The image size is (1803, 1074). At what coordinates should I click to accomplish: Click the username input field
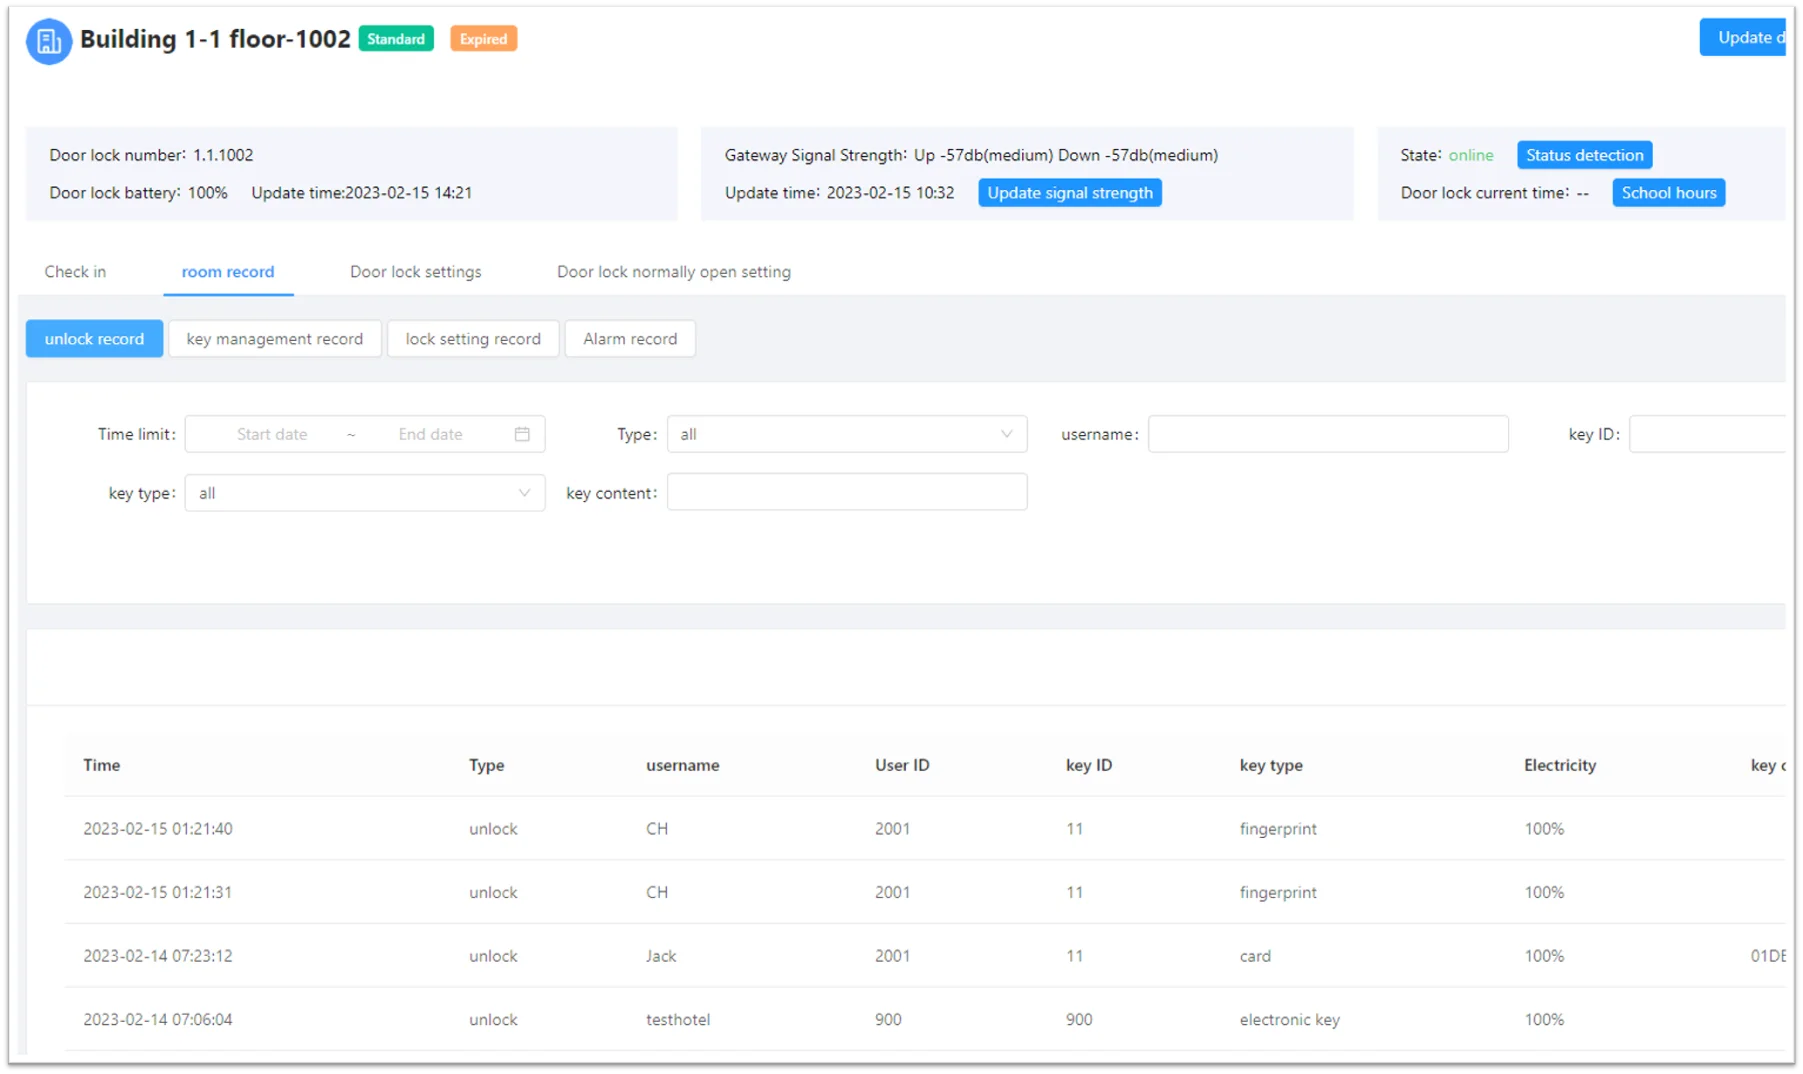(1328, 434)
